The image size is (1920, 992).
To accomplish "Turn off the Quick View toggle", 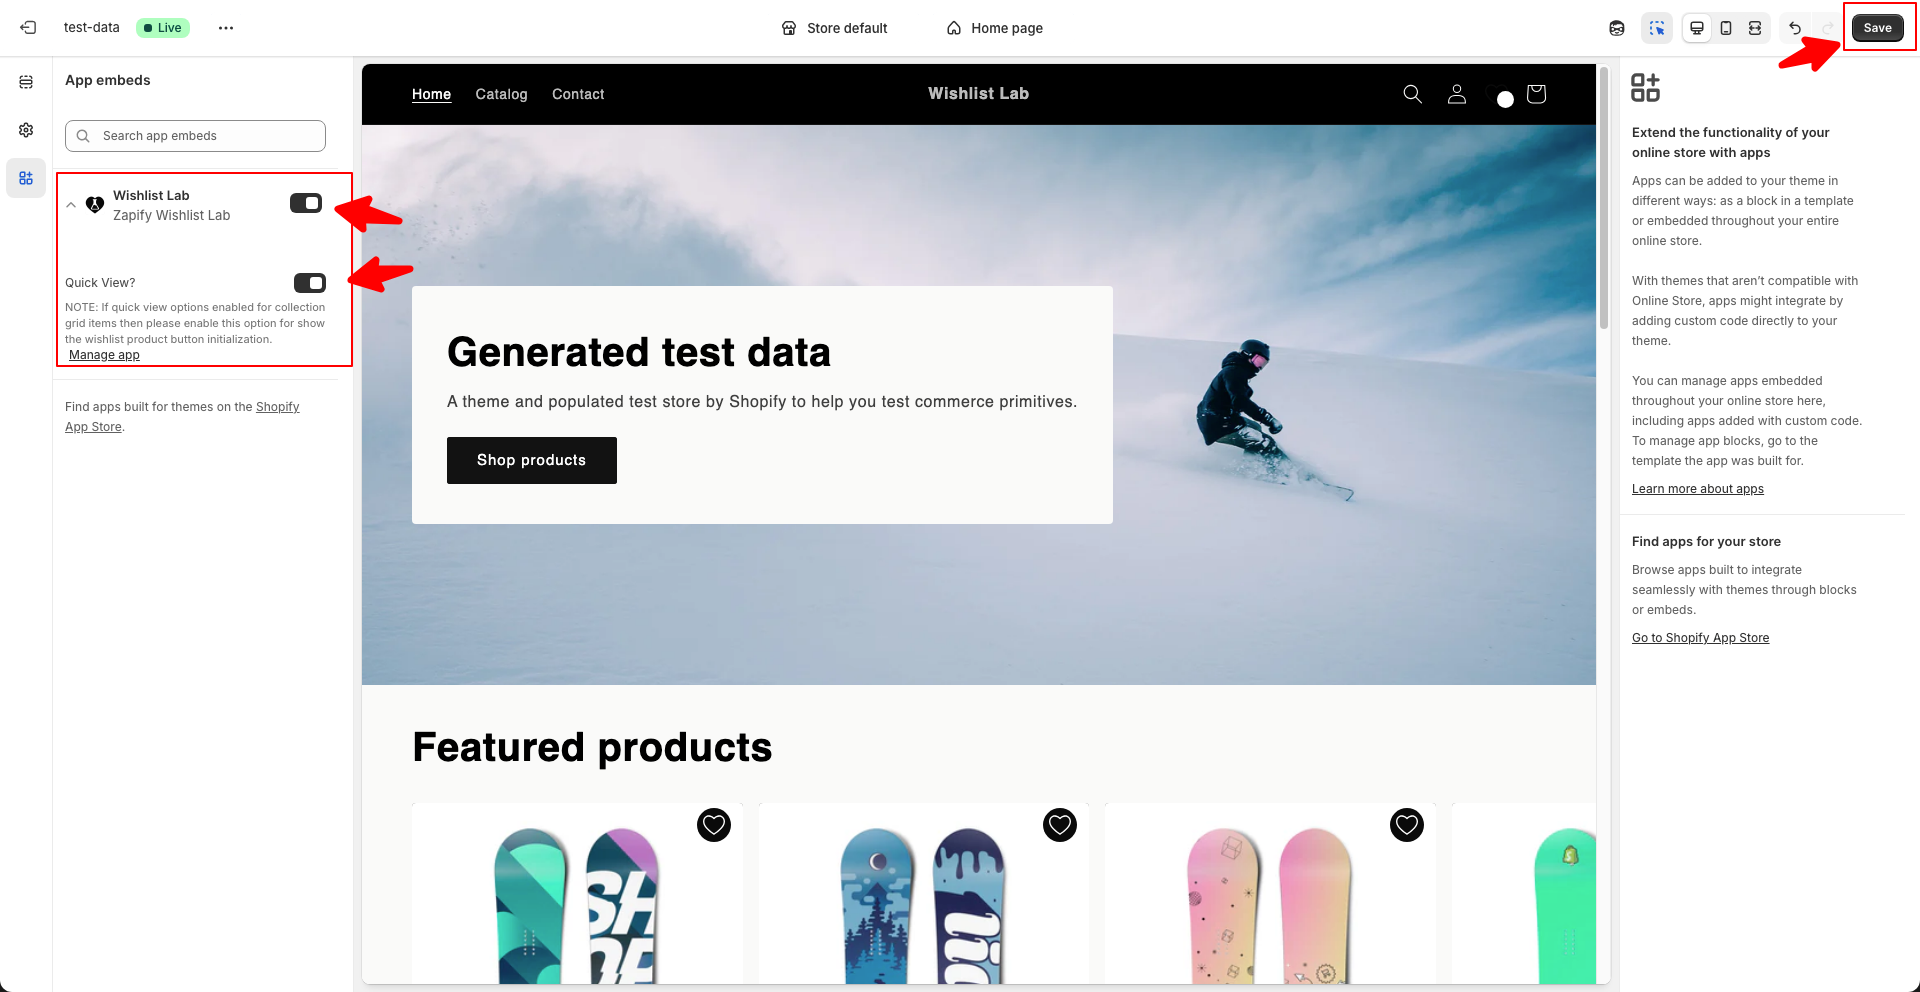I will coord(310,283).
